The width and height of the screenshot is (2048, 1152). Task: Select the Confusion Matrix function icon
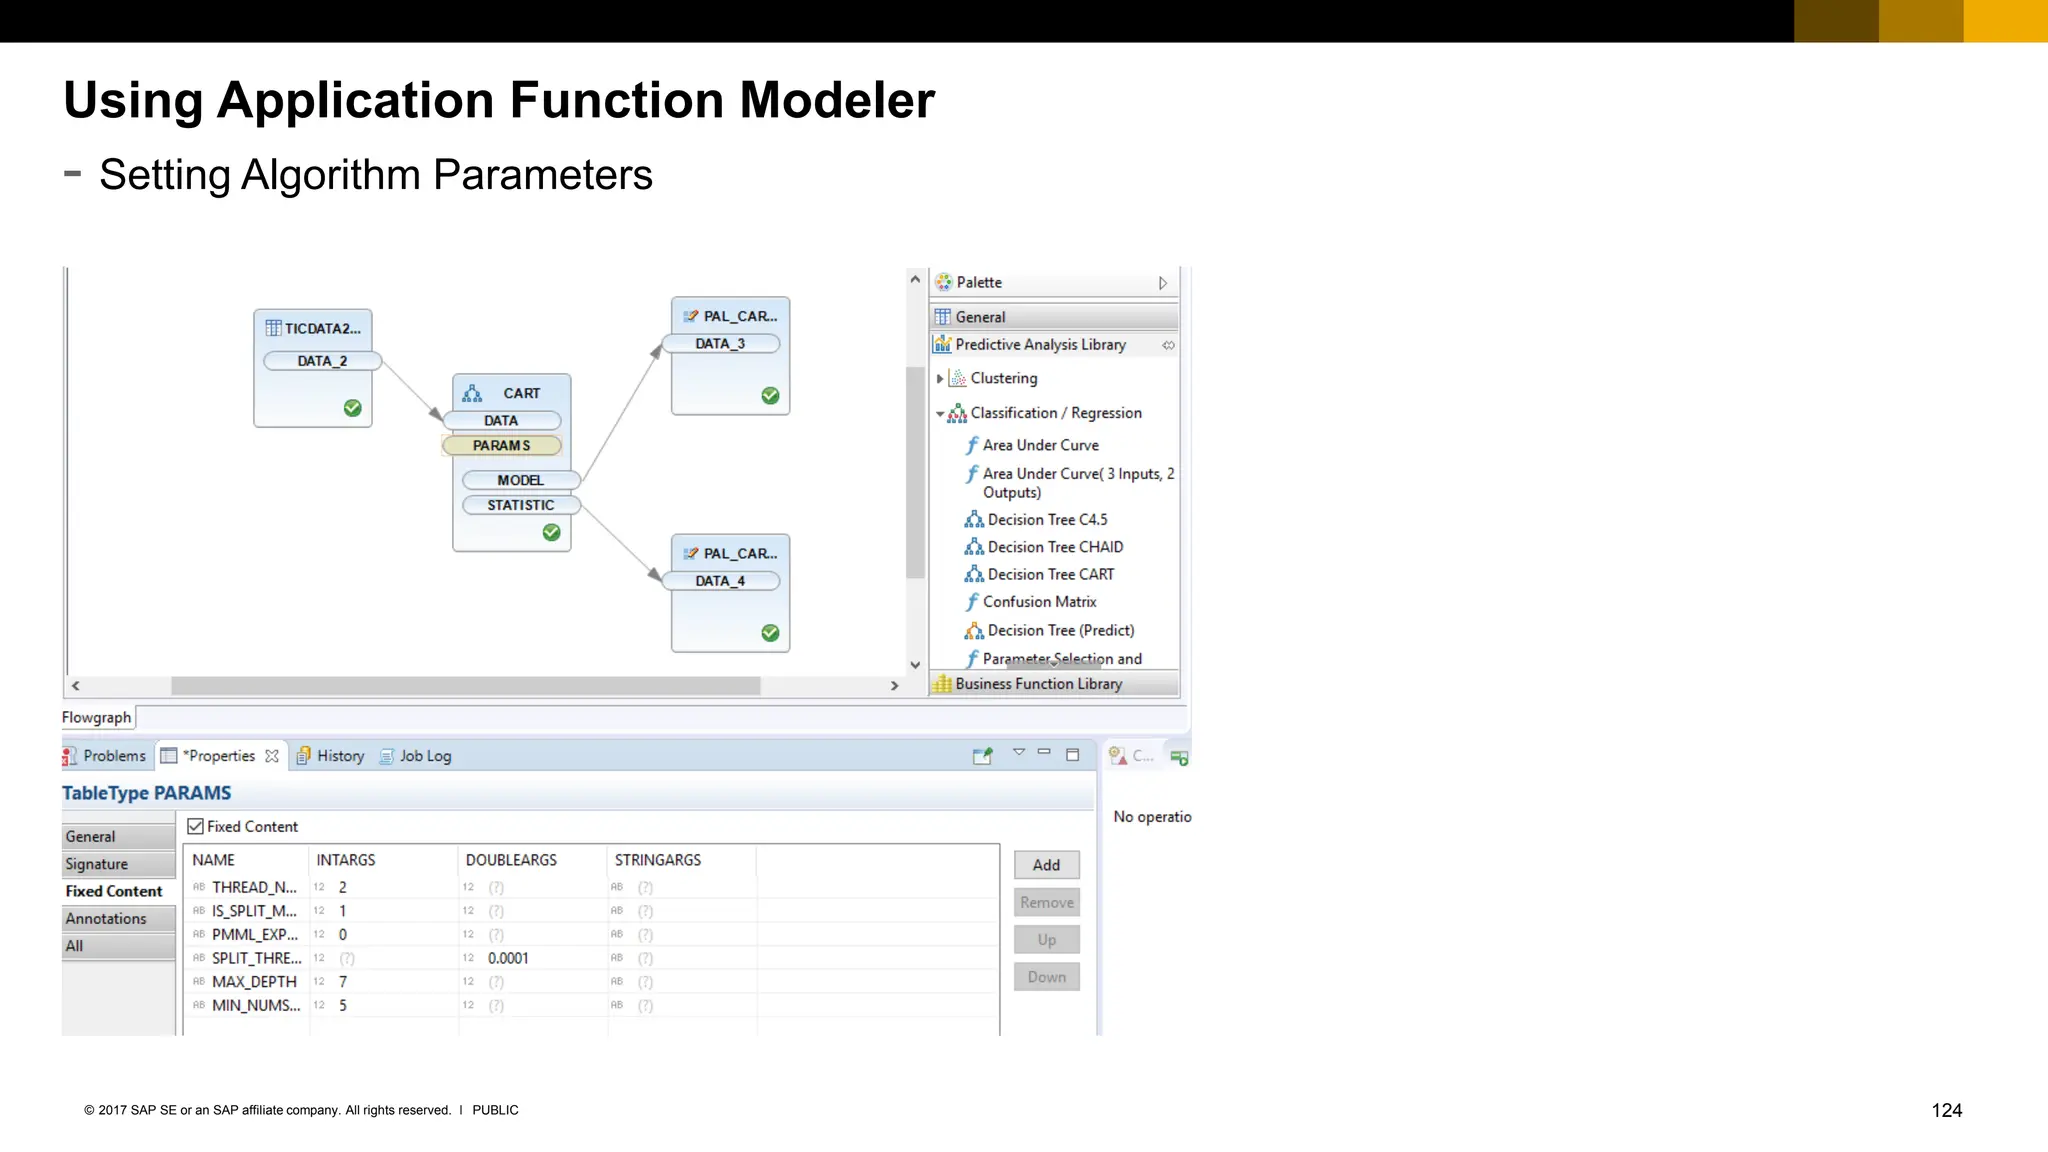pyautogui.click(x=971, y=602)
